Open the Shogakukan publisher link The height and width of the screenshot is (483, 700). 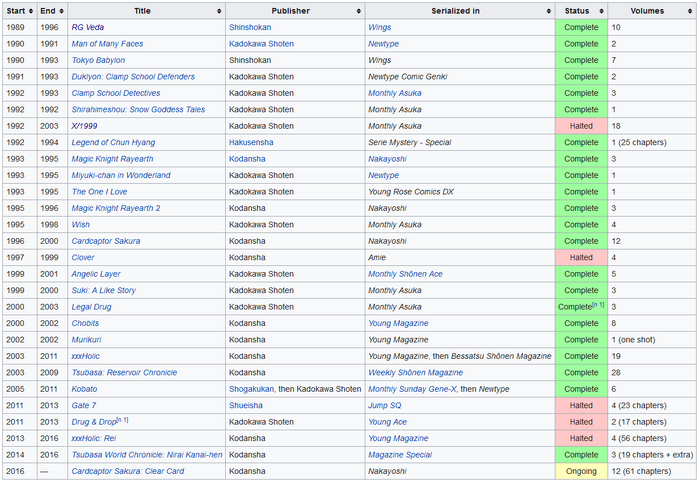tap(251, 389)
